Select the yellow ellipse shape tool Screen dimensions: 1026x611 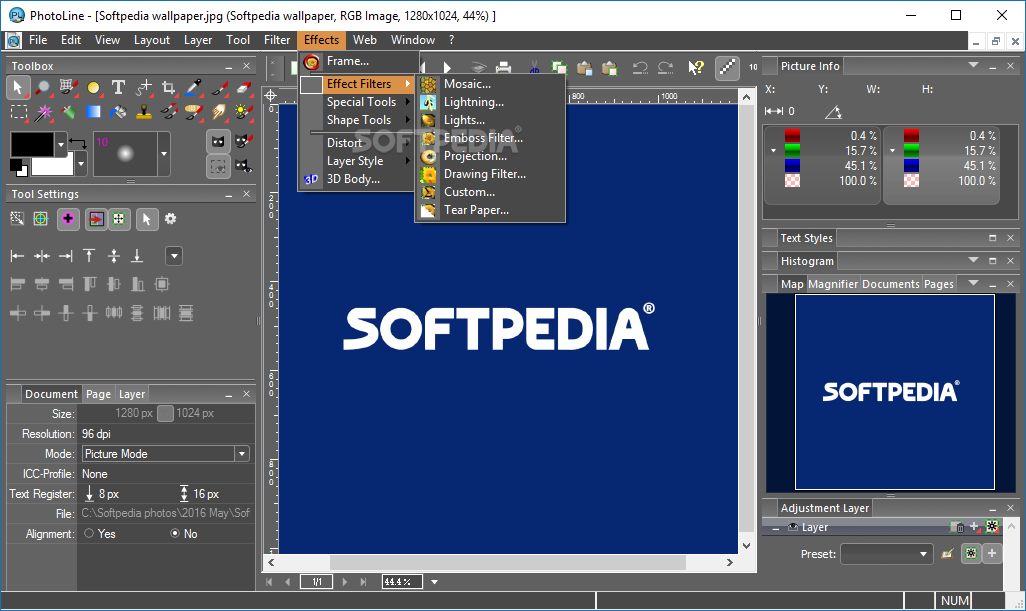[94, 87]
